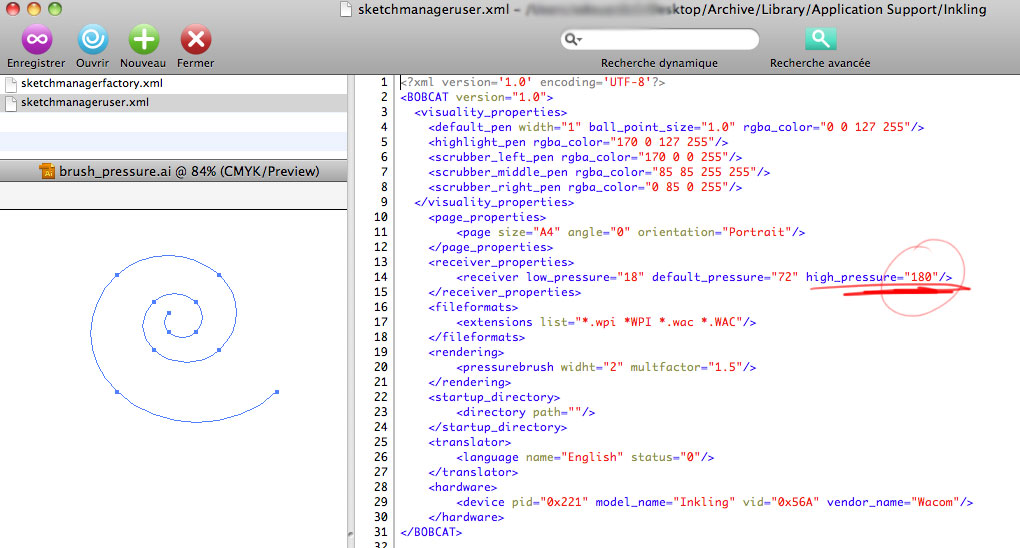Click the document icon in the title bar

(347, 9)
